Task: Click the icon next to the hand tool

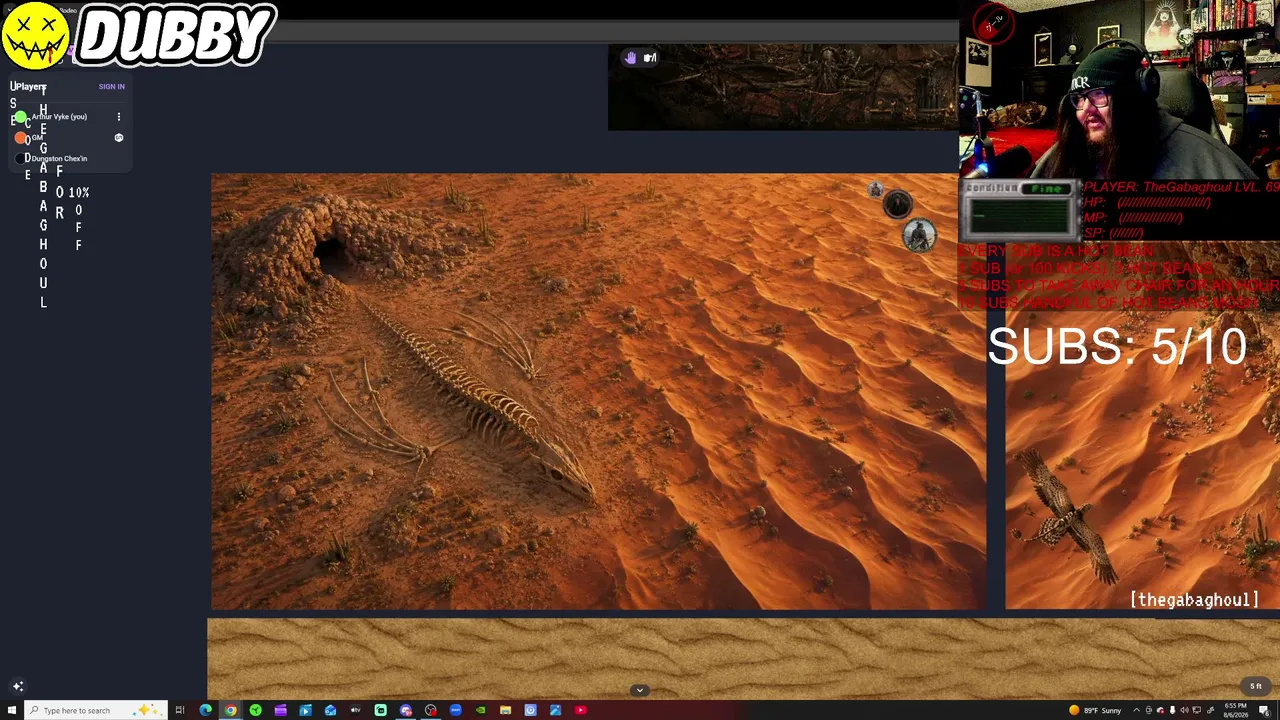Action: [x=650, y=58]
